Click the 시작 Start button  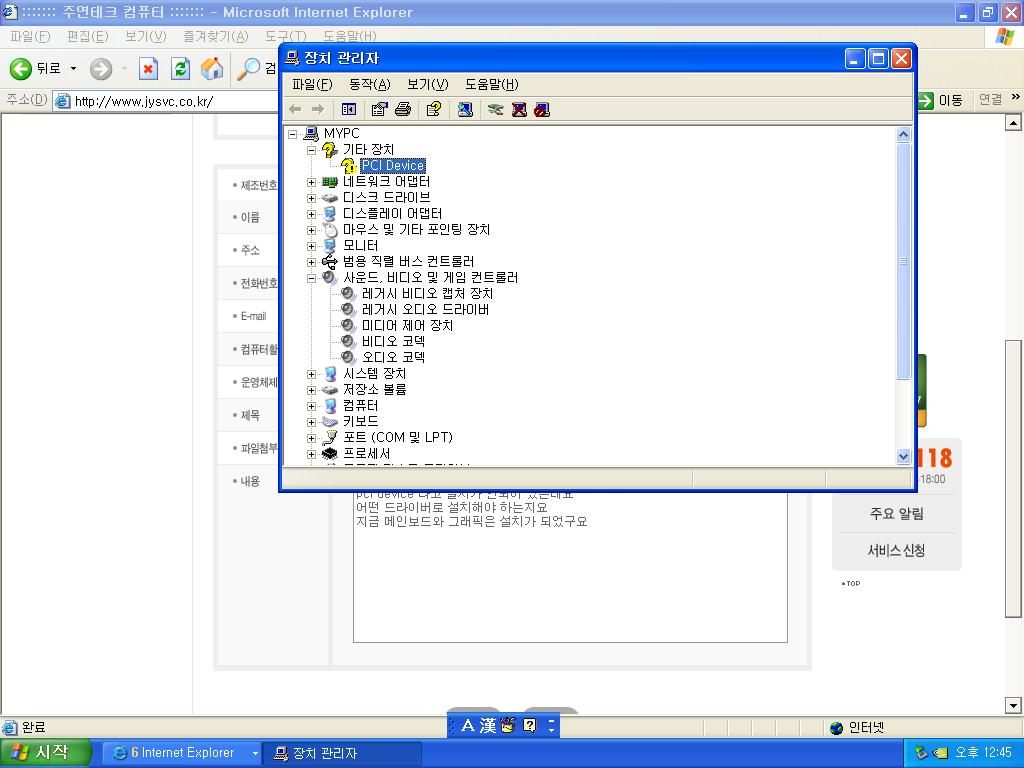coord(42,752)
